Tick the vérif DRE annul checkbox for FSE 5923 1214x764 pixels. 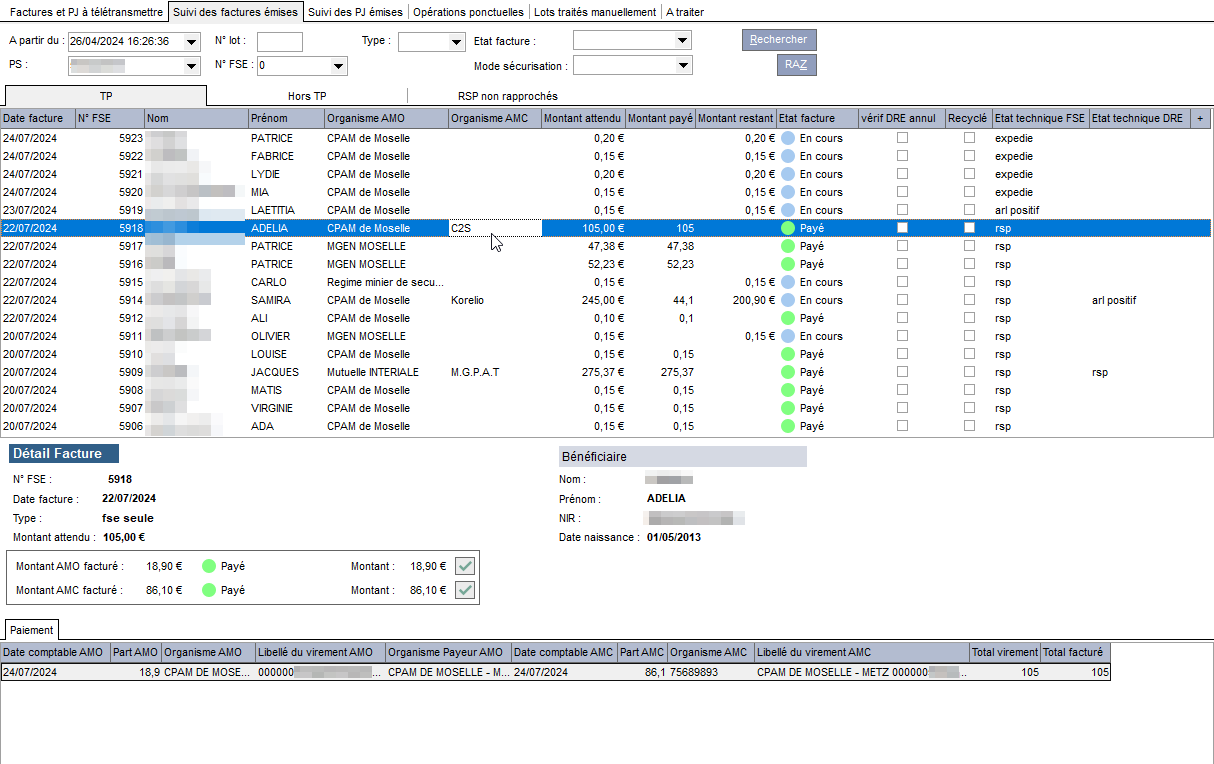pyautogui.click(x=902, y=138)
